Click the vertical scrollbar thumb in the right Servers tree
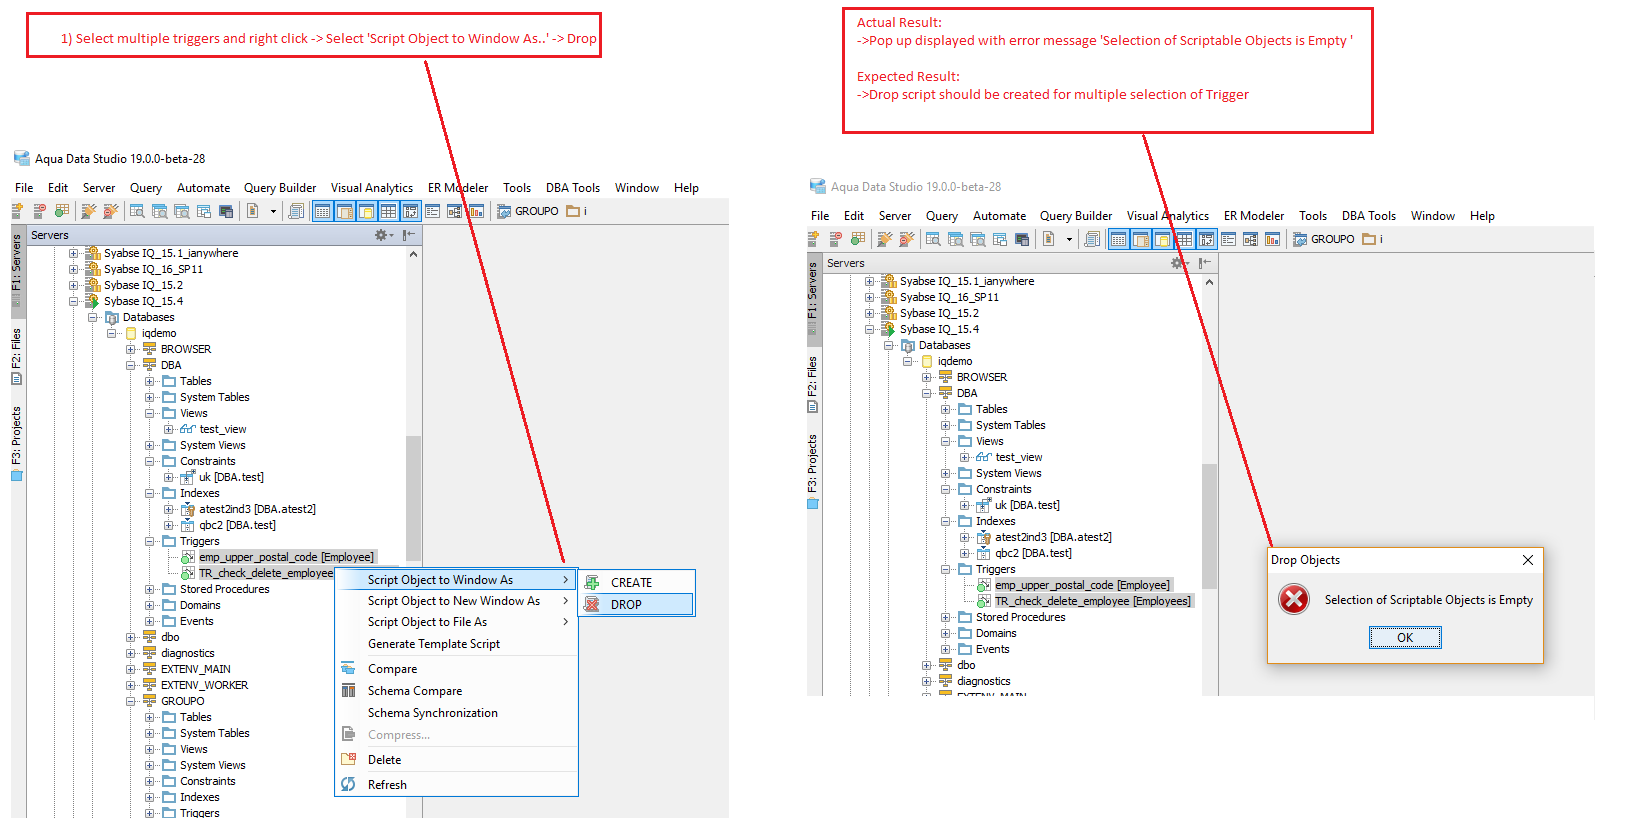 click(1209, 527)
